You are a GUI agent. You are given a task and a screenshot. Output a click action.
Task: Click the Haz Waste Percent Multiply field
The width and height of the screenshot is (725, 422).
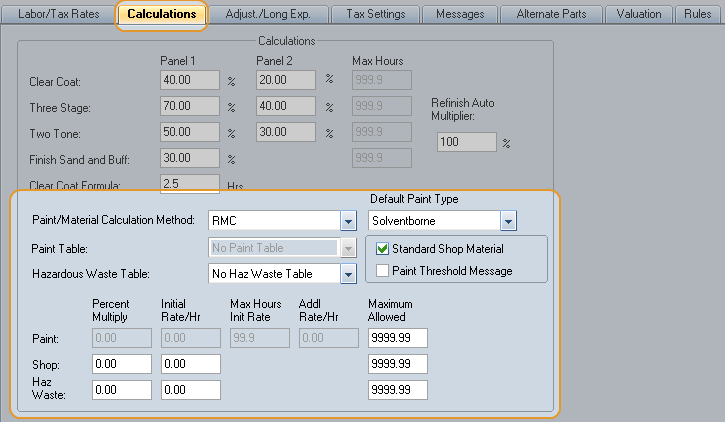[x=121, y=390]
